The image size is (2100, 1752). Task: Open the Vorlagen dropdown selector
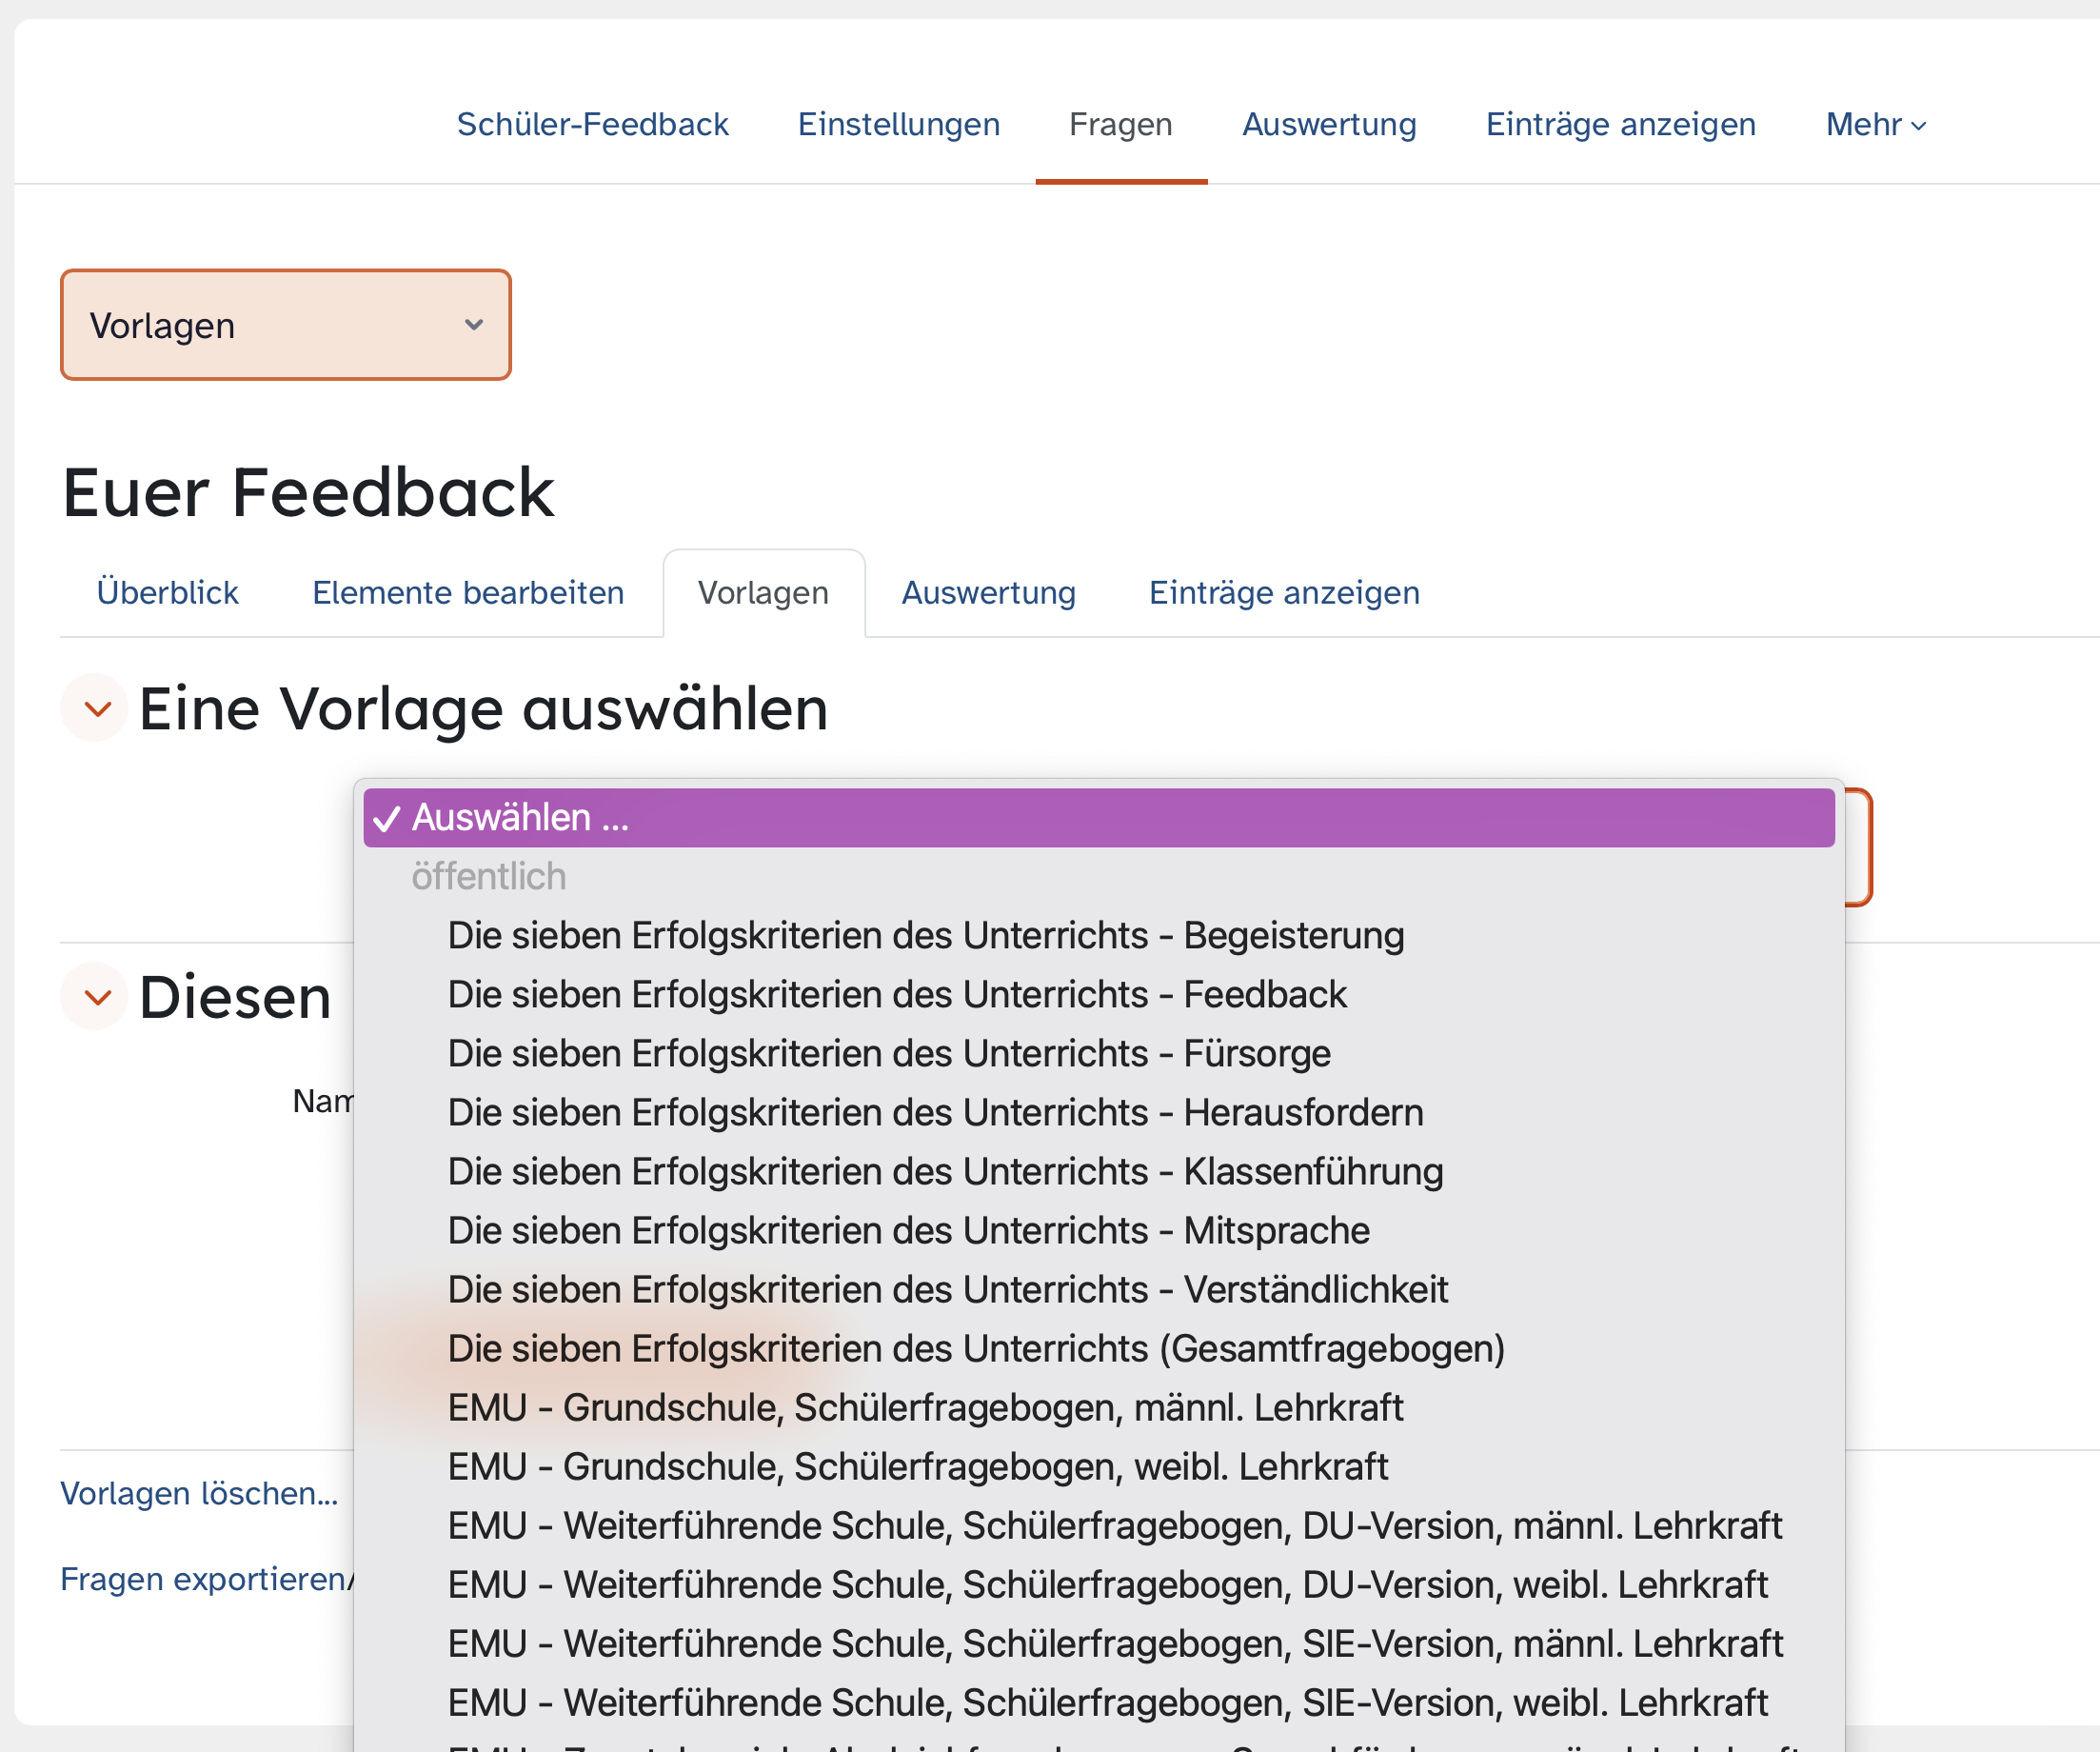(286, 325)
